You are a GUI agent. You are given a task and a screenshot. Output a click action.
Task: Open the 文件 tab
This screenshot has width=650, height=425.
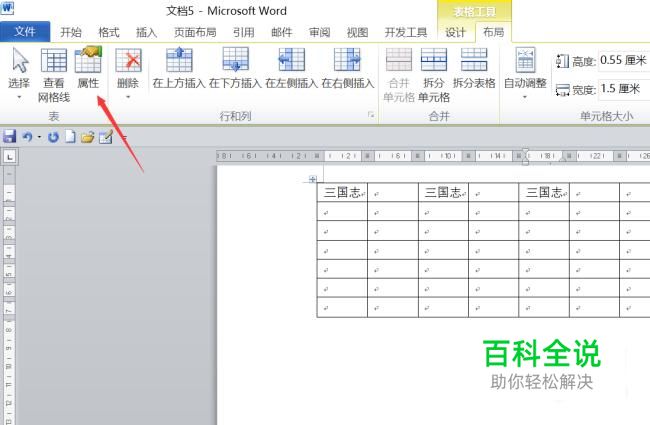point(25,32)
